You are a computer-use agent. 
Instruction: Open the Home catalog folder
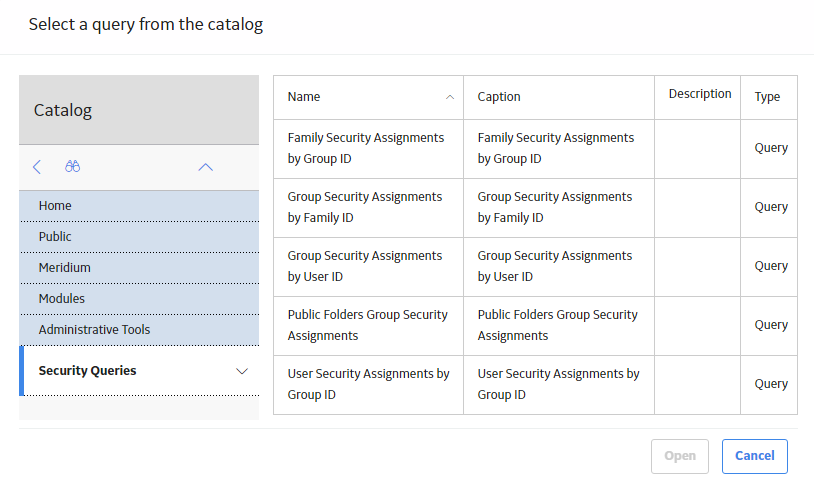(x=139, y=206)
